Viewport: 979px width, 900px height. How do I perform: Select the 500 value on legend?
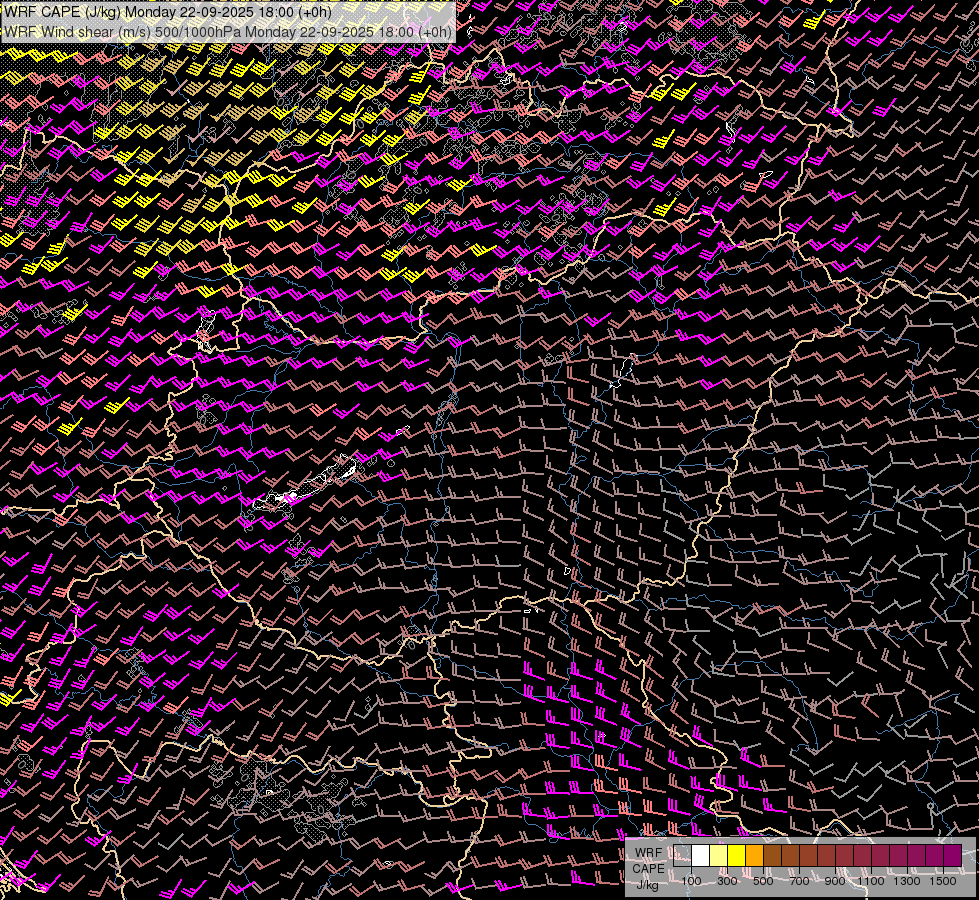763,880
